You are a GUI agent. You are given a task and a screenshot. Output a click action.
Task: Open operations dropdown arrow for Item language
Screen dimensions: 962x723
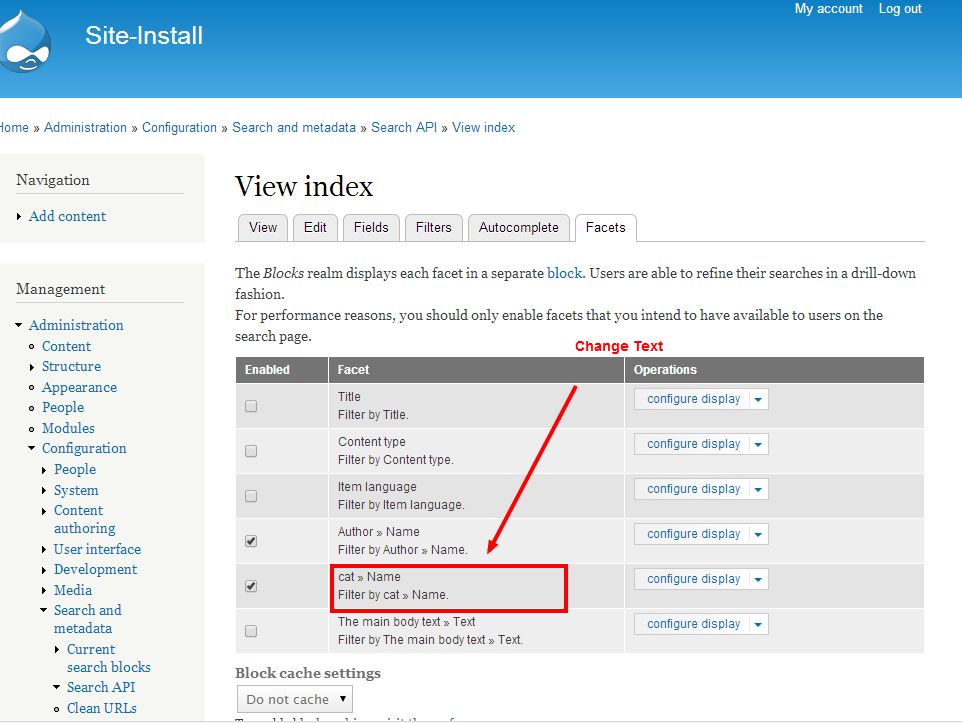(x=758, y=490)
